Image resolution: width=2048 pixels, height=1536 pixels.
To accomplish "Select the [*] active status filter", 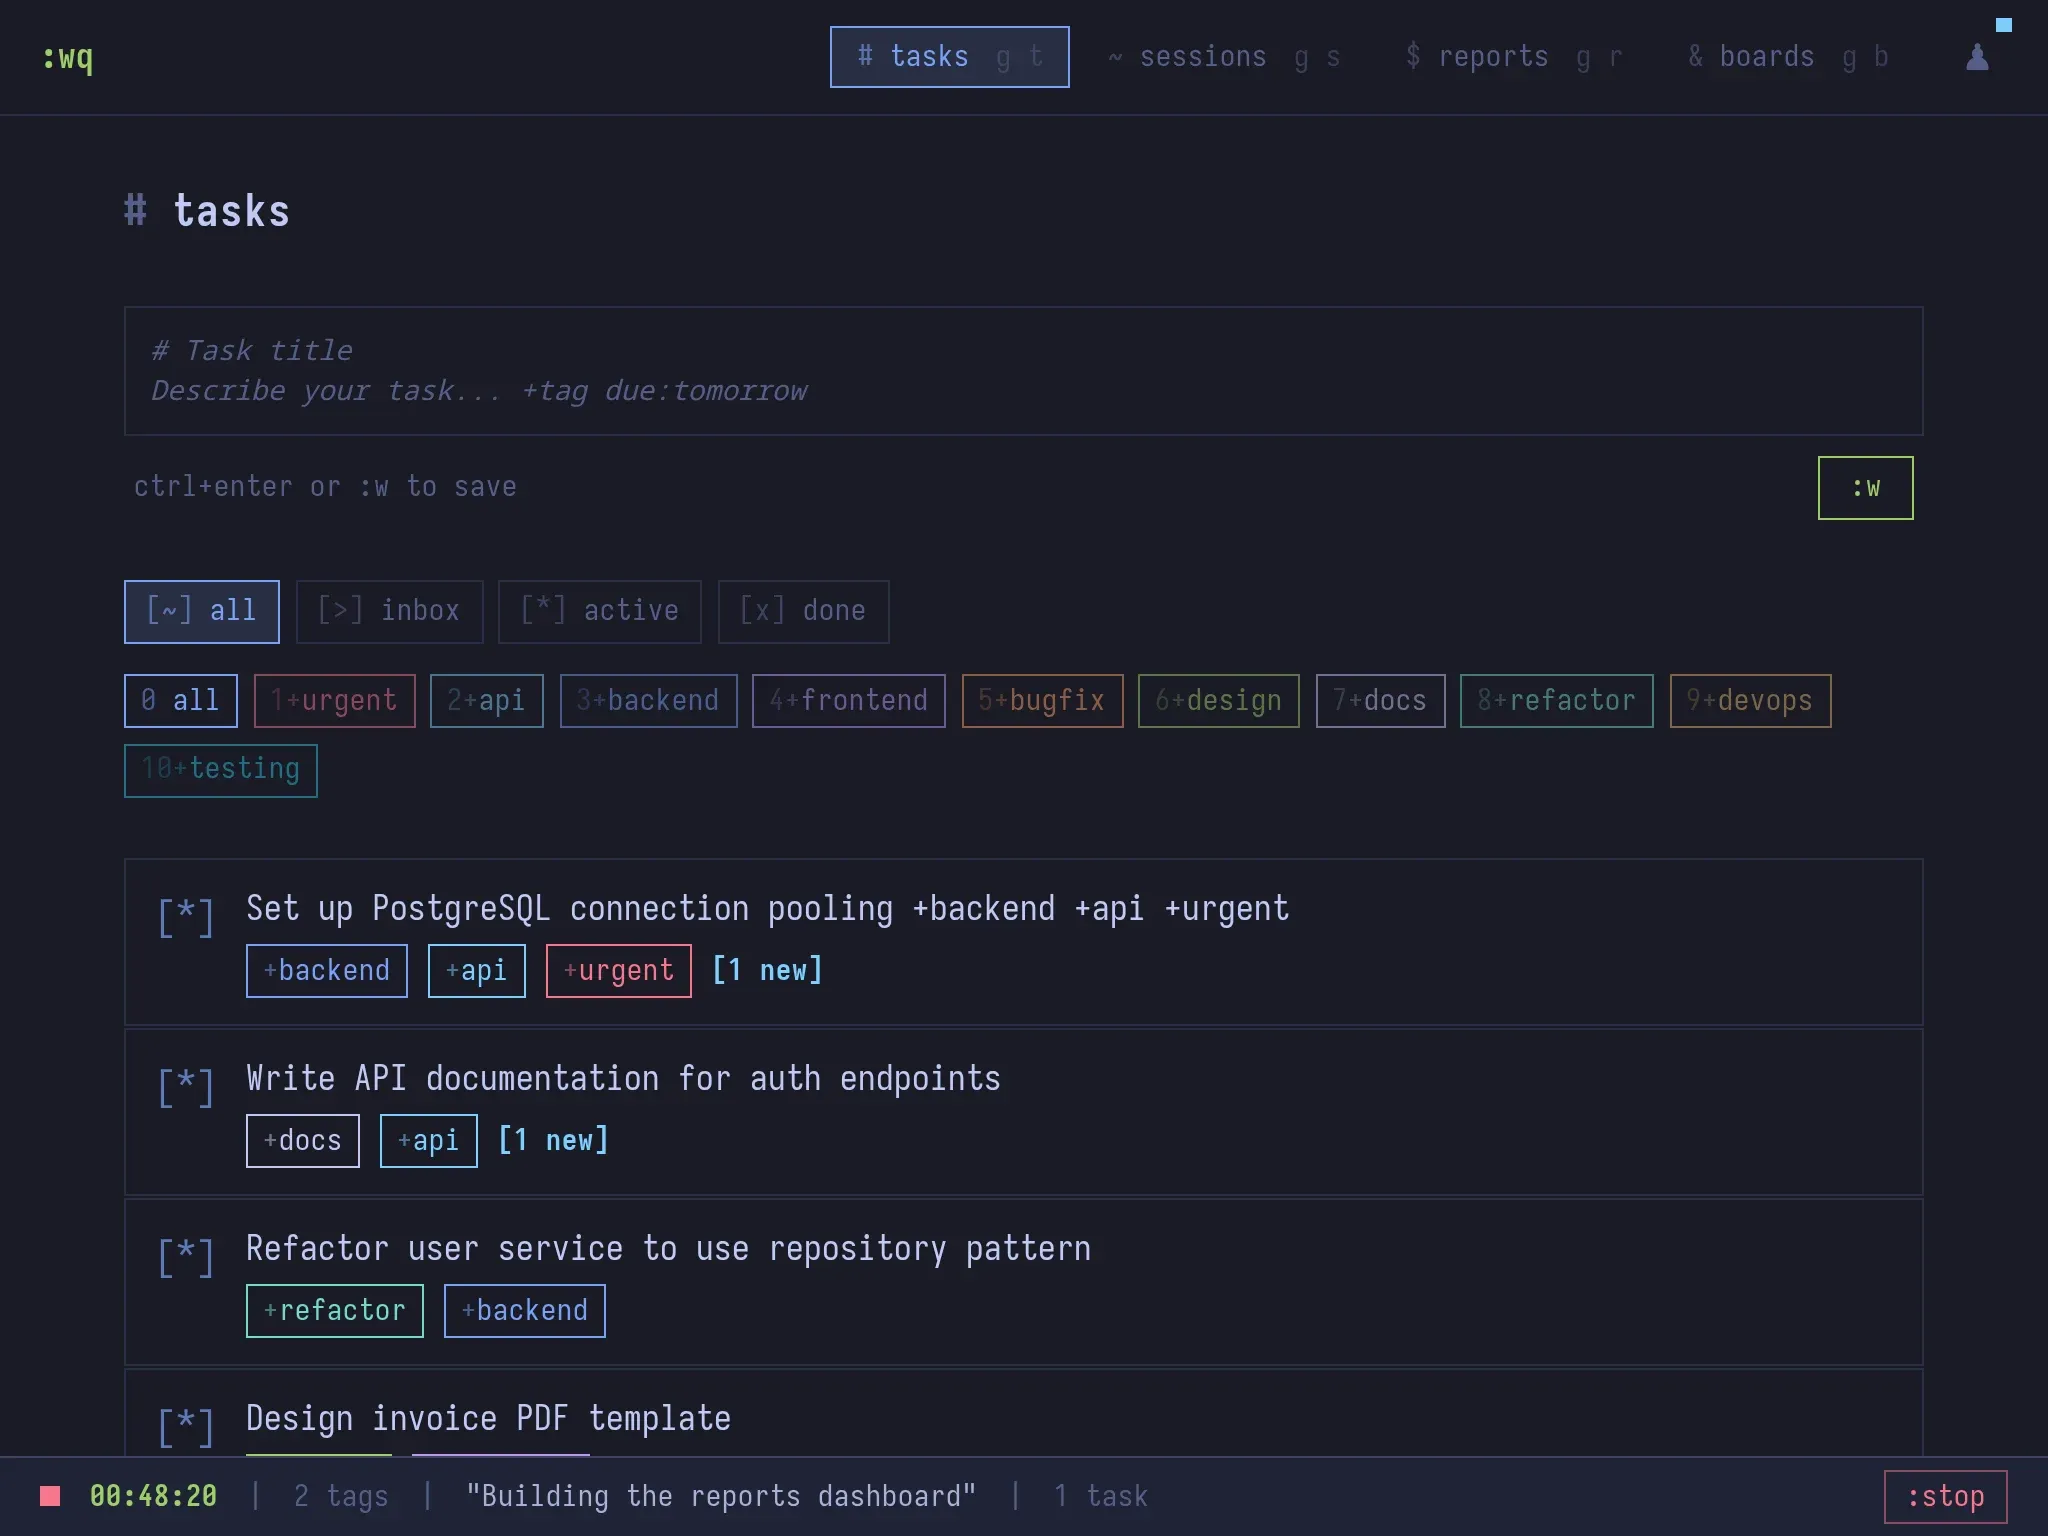I will point(600,611).
